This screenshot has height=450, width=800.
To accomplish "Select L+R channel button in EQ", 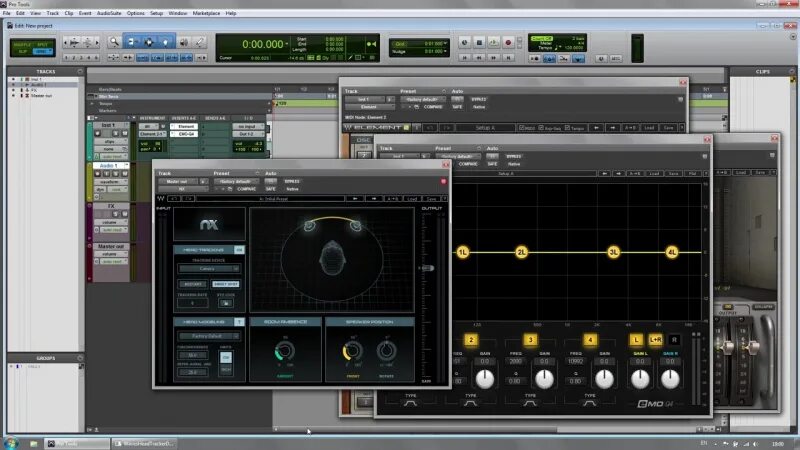I will tap(656, 340).
